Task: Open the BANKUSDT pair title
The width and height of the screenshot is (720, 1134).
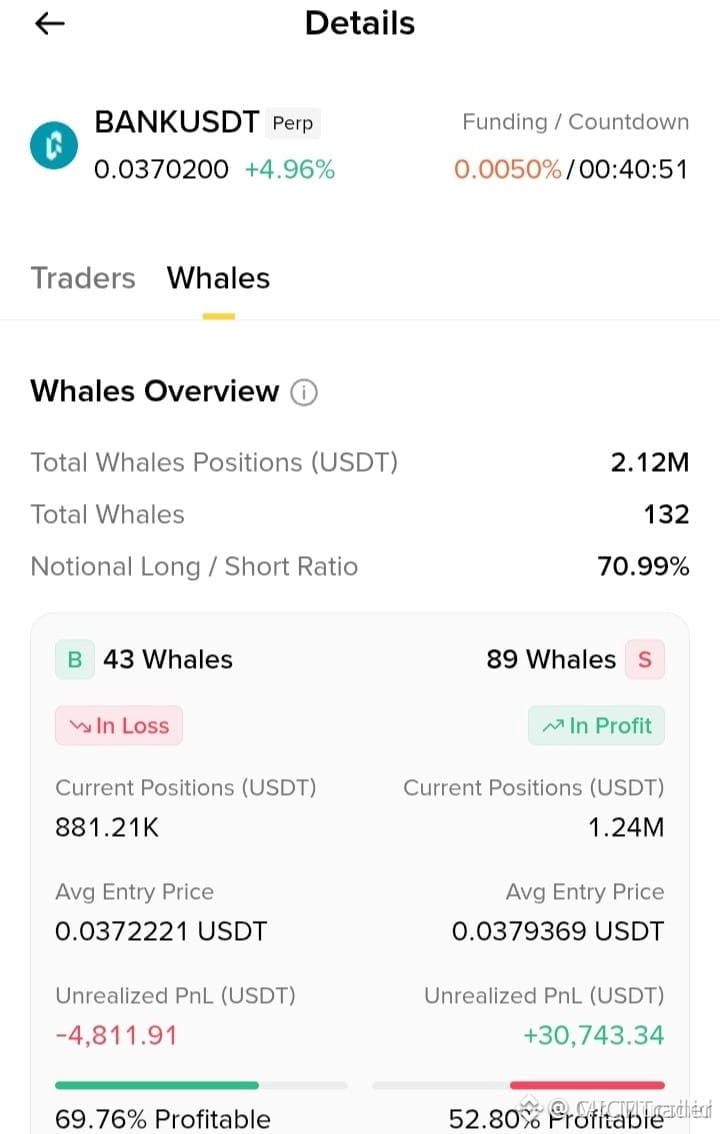Action: coord(177,122)
